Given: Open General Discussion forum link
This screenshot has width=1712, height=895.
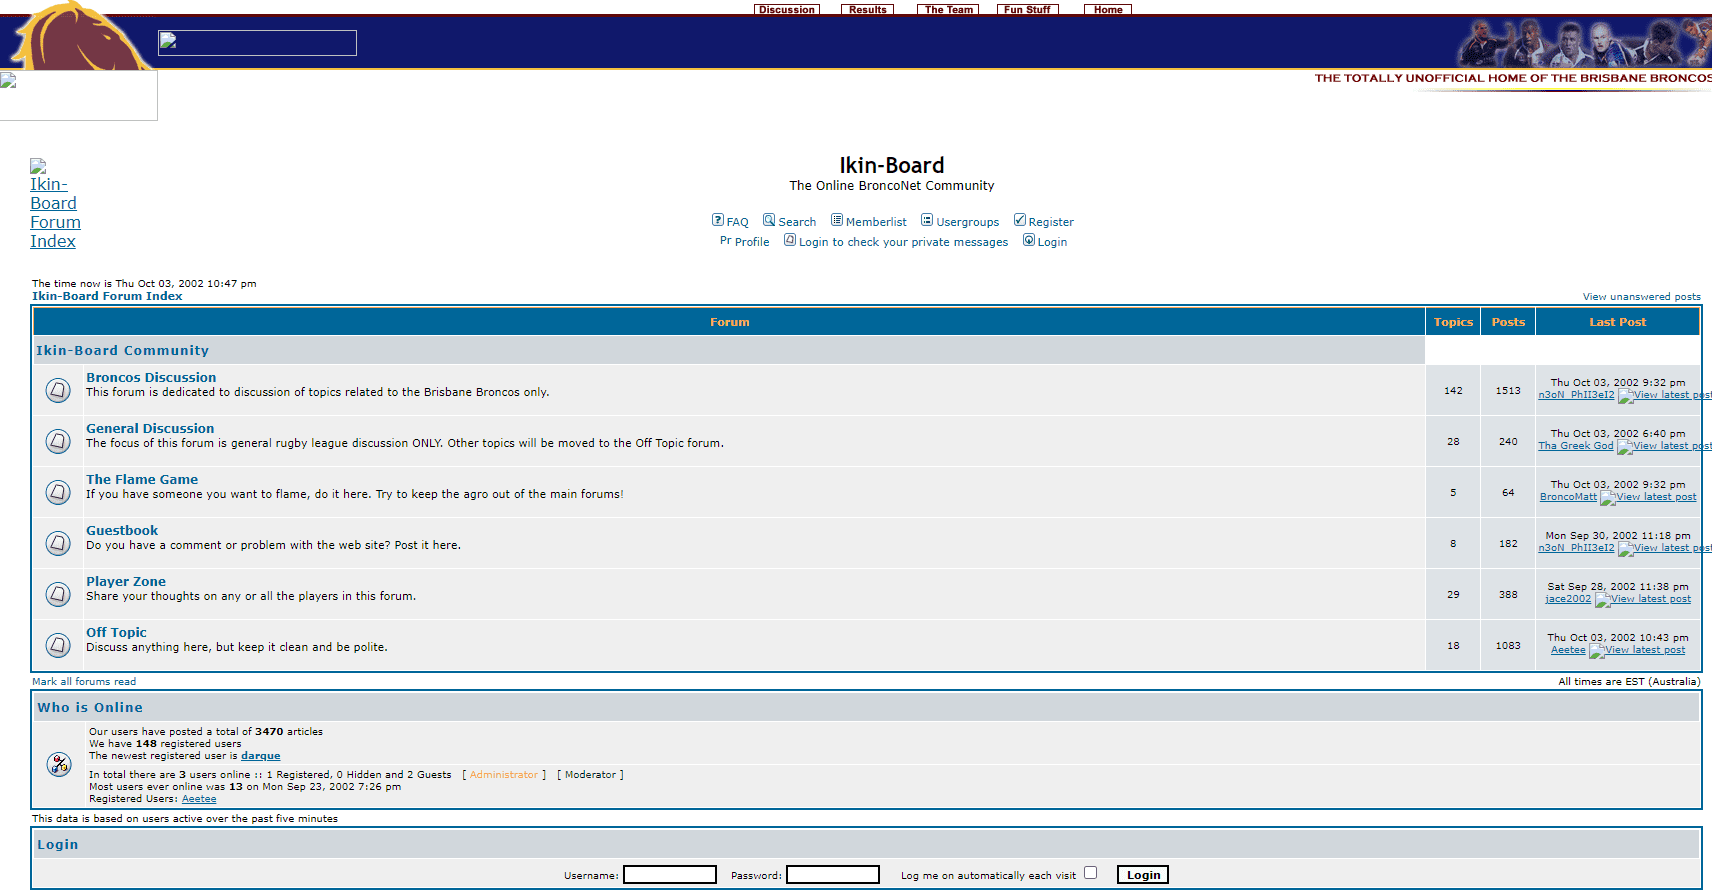Looking at the screenshot, I should 150,428.
